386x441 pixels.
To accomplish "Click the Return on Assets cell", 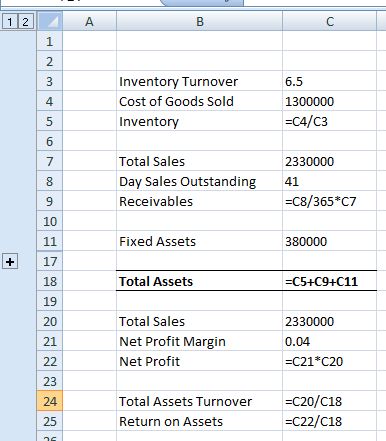I will 199,421.
